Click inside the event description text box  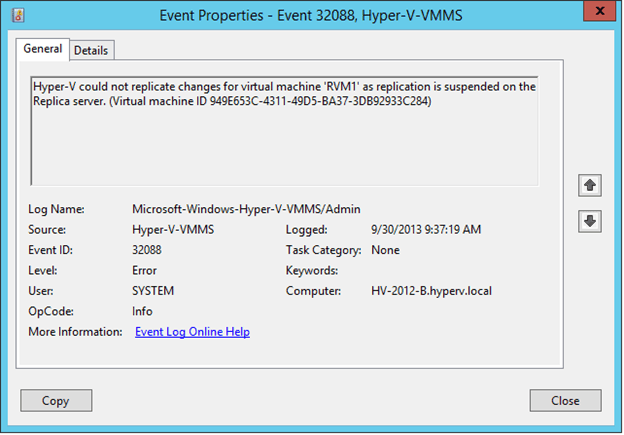click(x=285, y=131)
